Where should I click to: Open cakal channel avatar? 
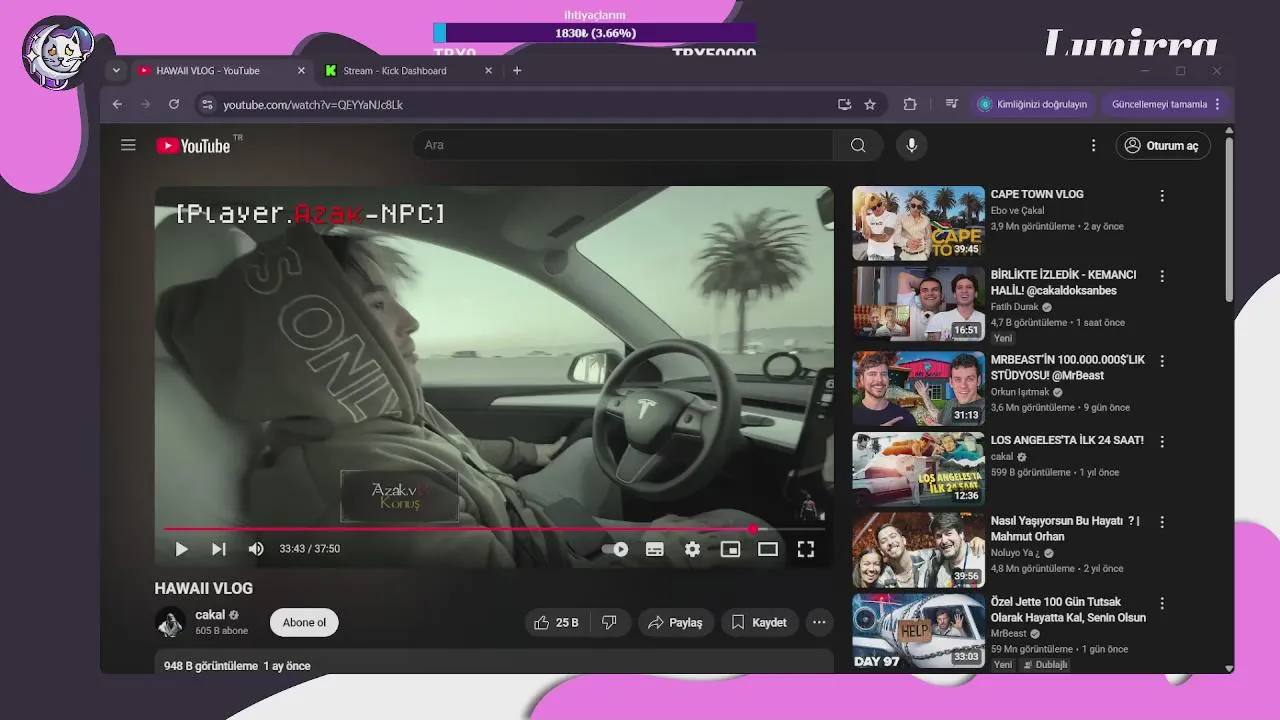click(170, 622)
